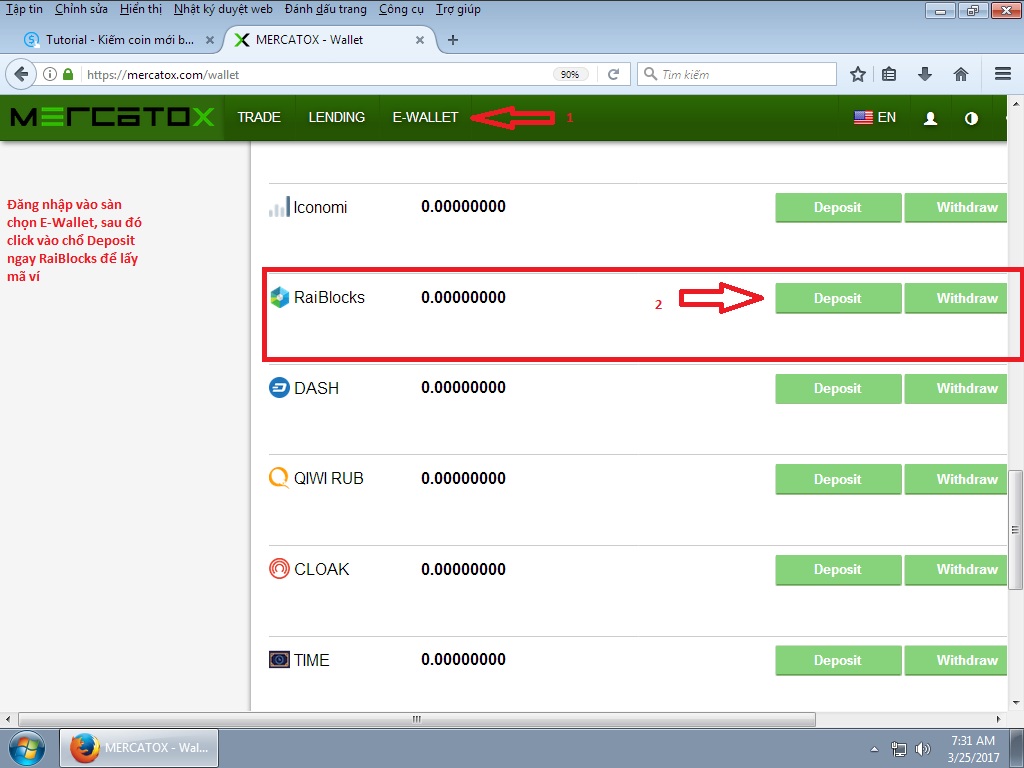Reload the page with the refresh icon

tap(613, 74)
